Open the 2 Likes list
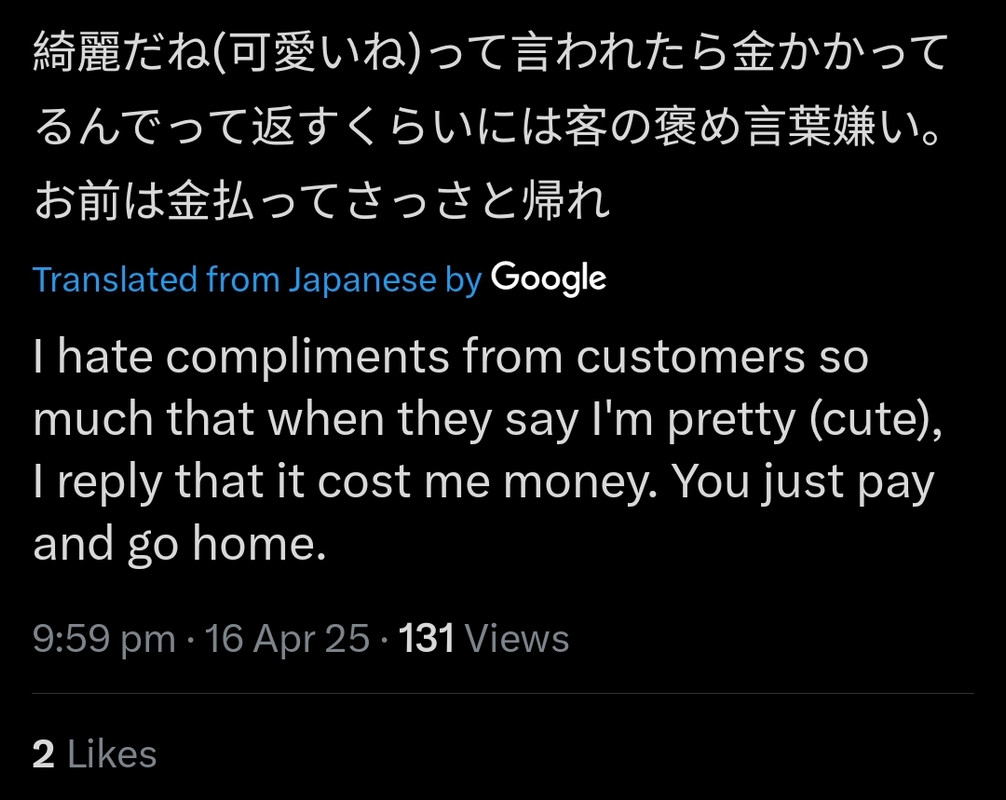Image resolution: width=1006 pixels, height=800 pixels. click(x=95, y=754)
